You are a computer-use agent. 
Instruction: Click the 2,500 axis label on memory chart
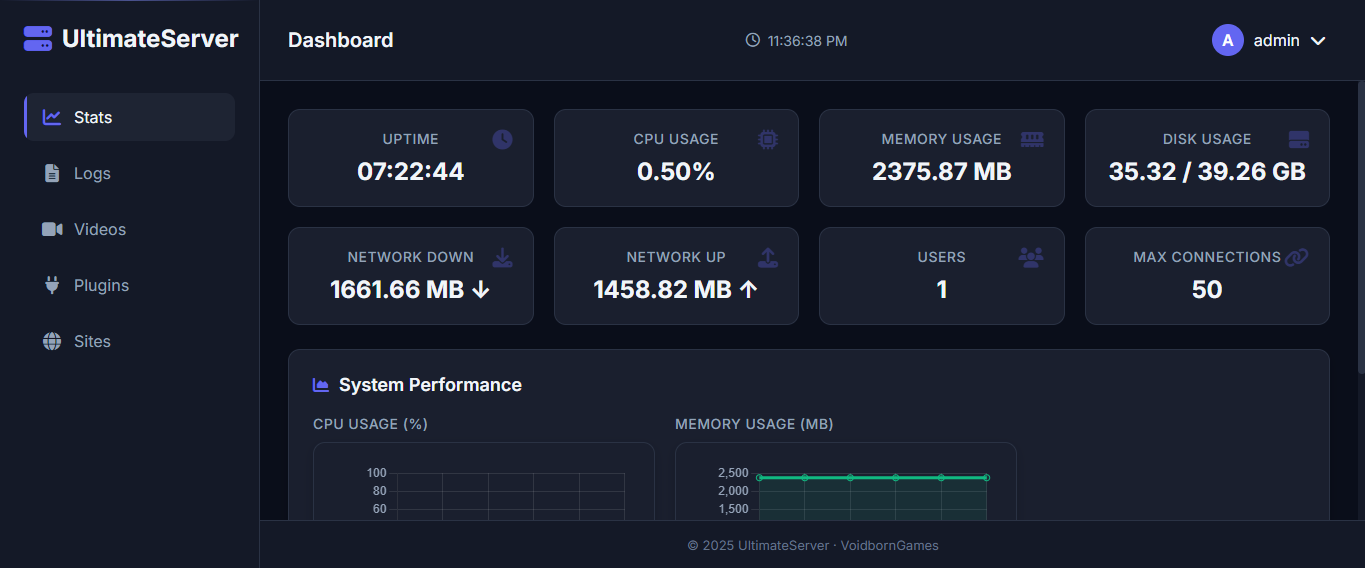(733, 473)
